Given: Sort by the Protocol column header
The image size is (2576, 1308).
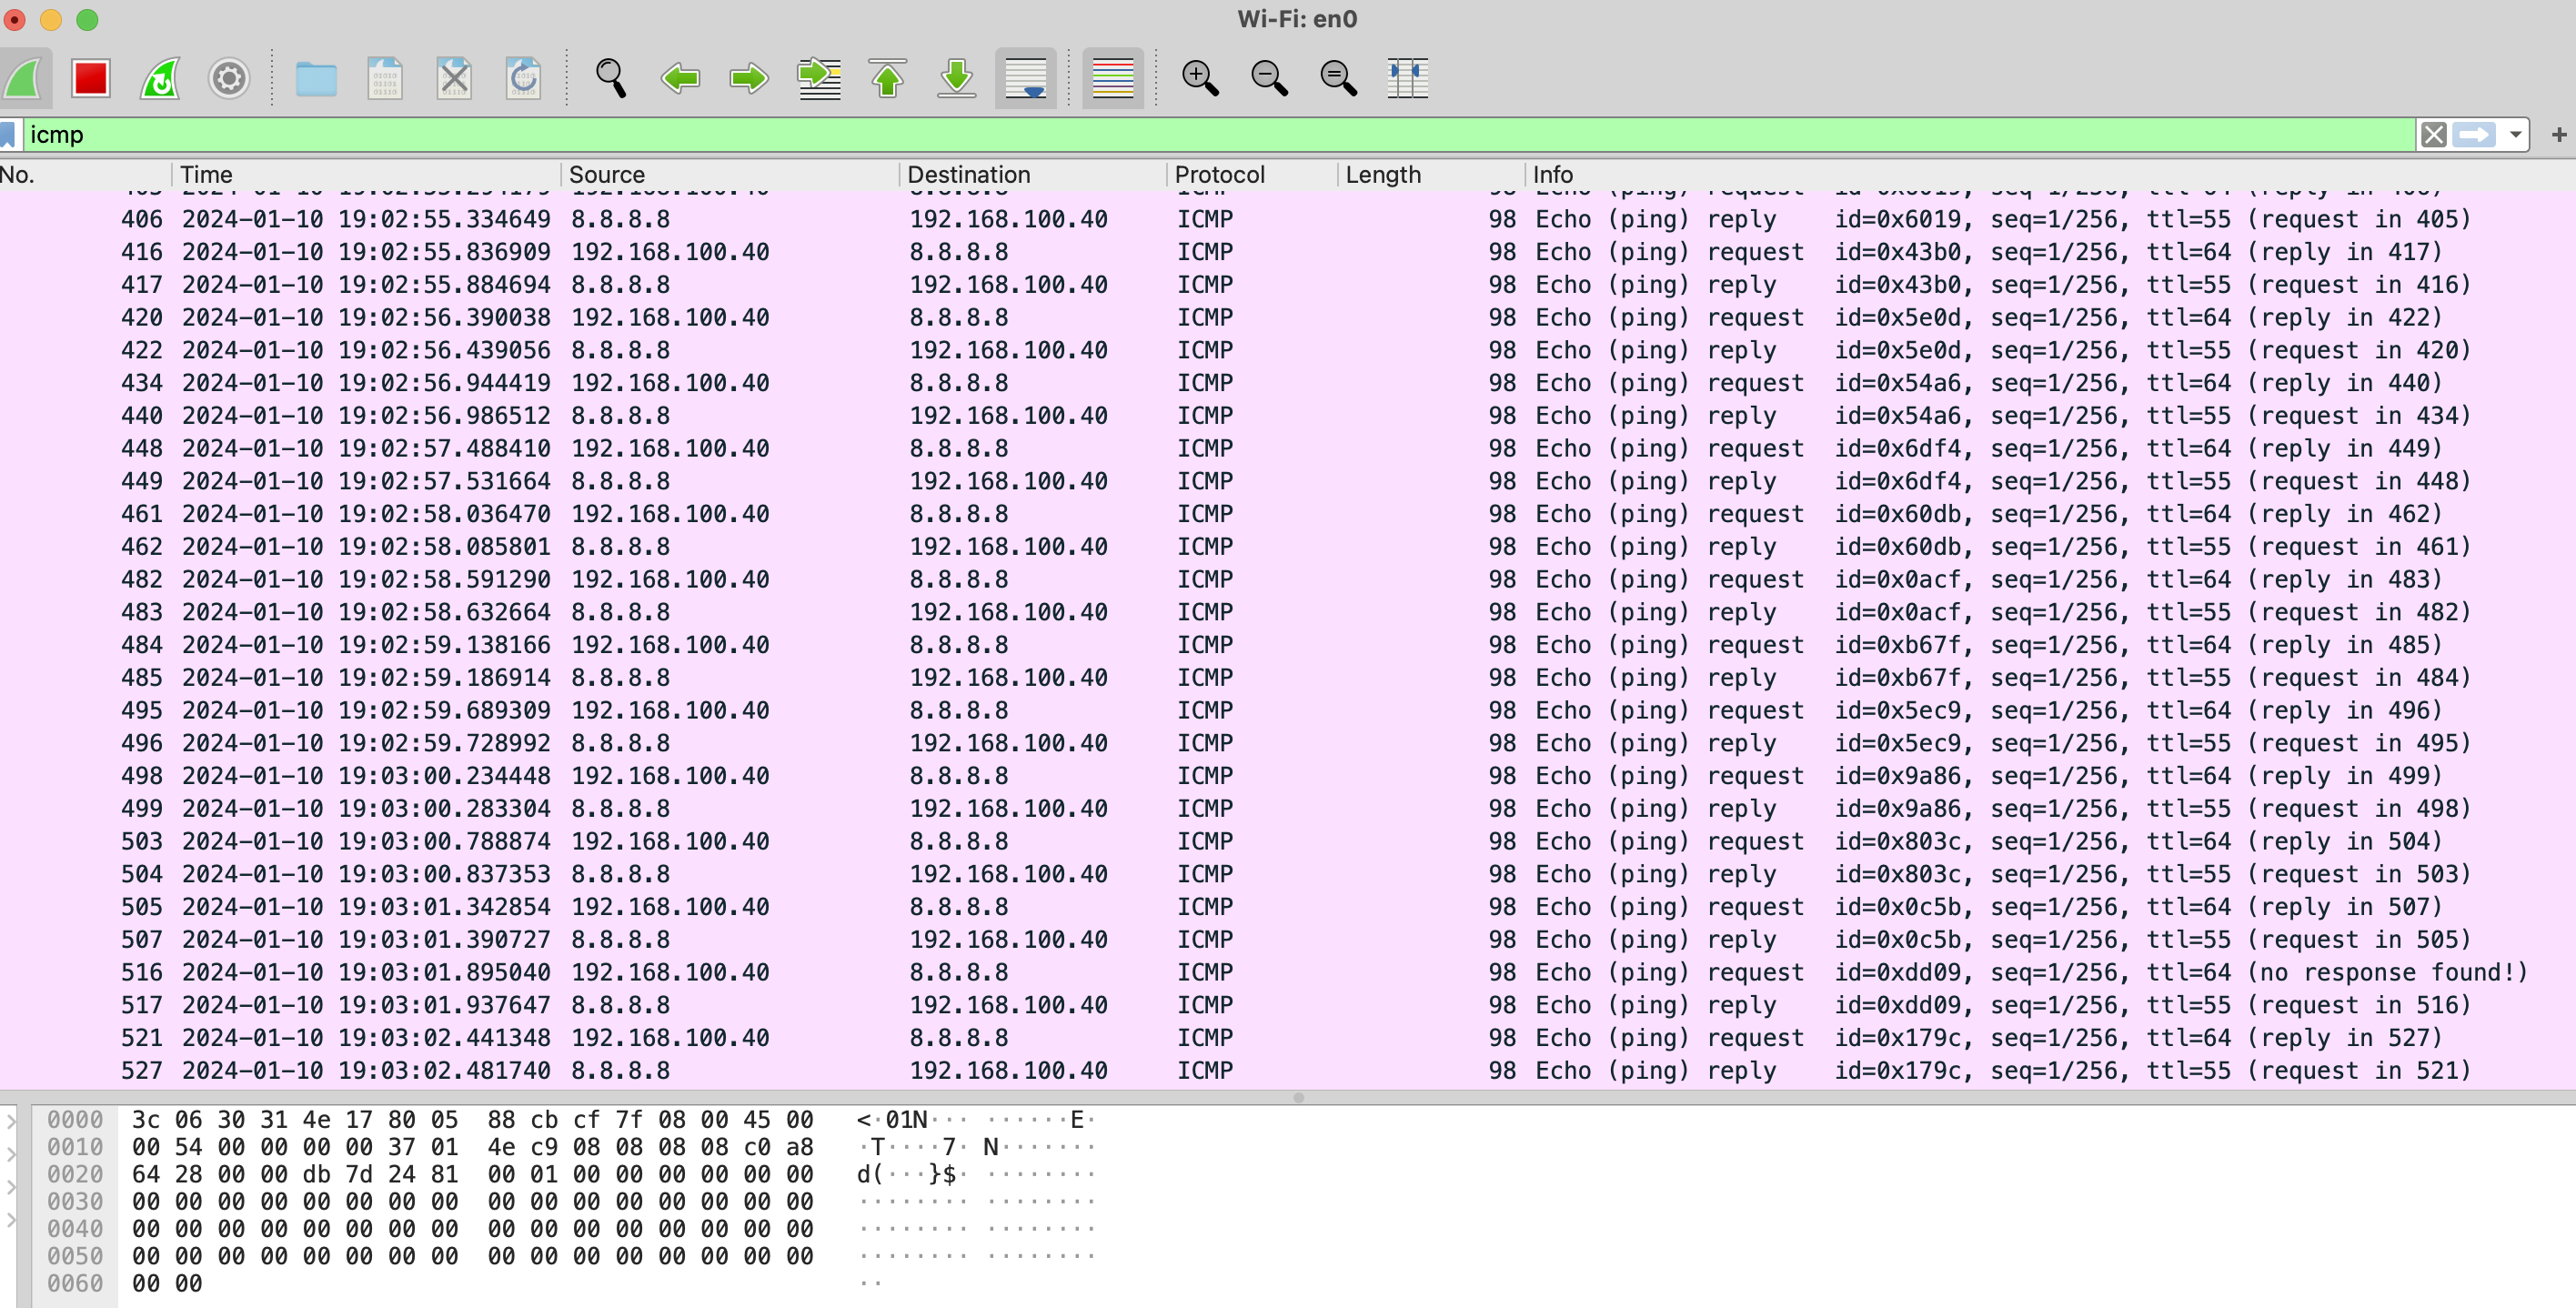Looking at the screenshot, I should point(1219,174).
